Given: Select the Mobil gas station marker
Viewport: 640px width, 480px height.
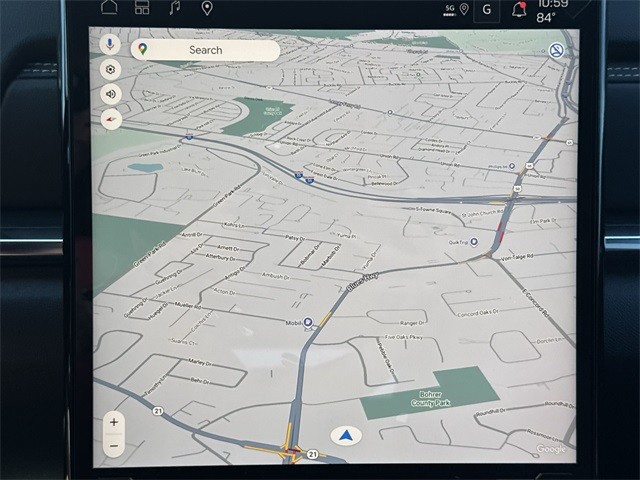Looking at the screenshot, I should (309, 321).
